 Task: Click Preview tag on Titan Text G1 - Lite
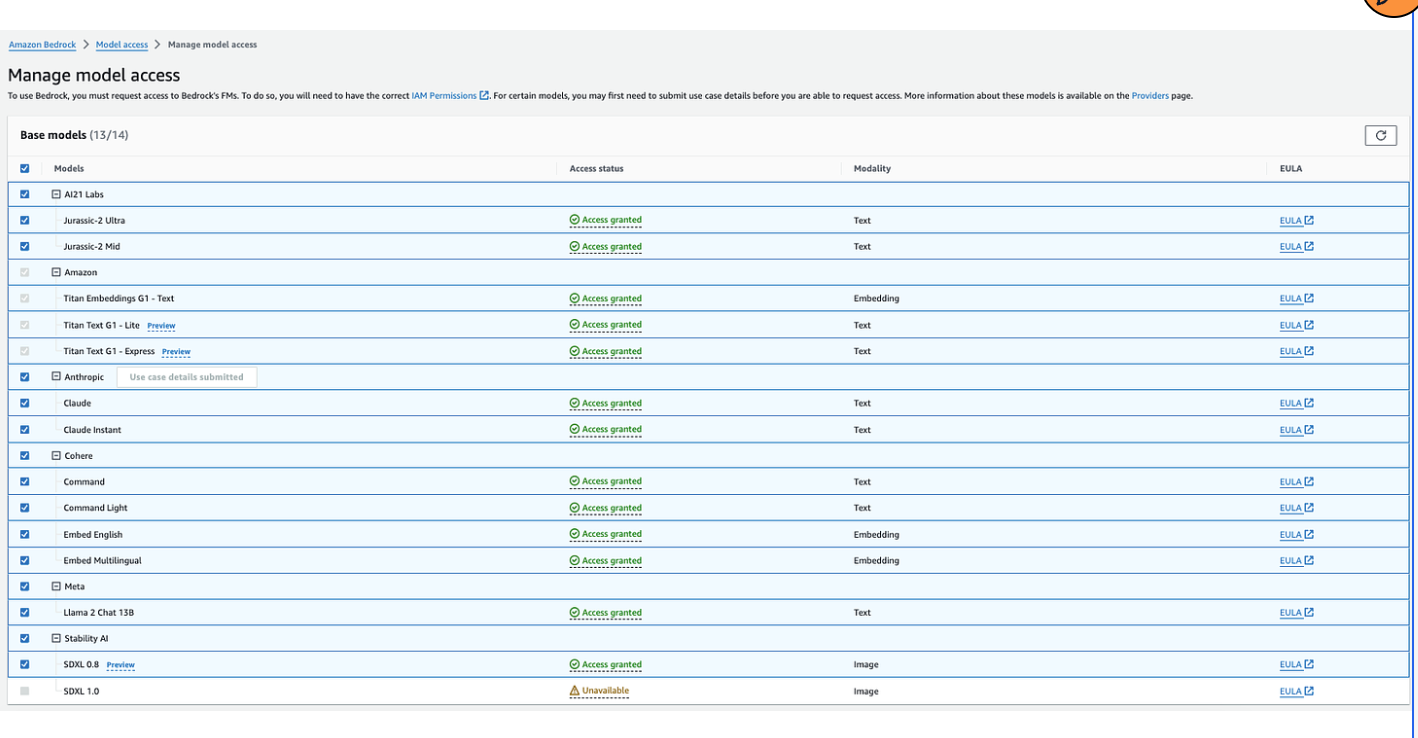point(161,325)
